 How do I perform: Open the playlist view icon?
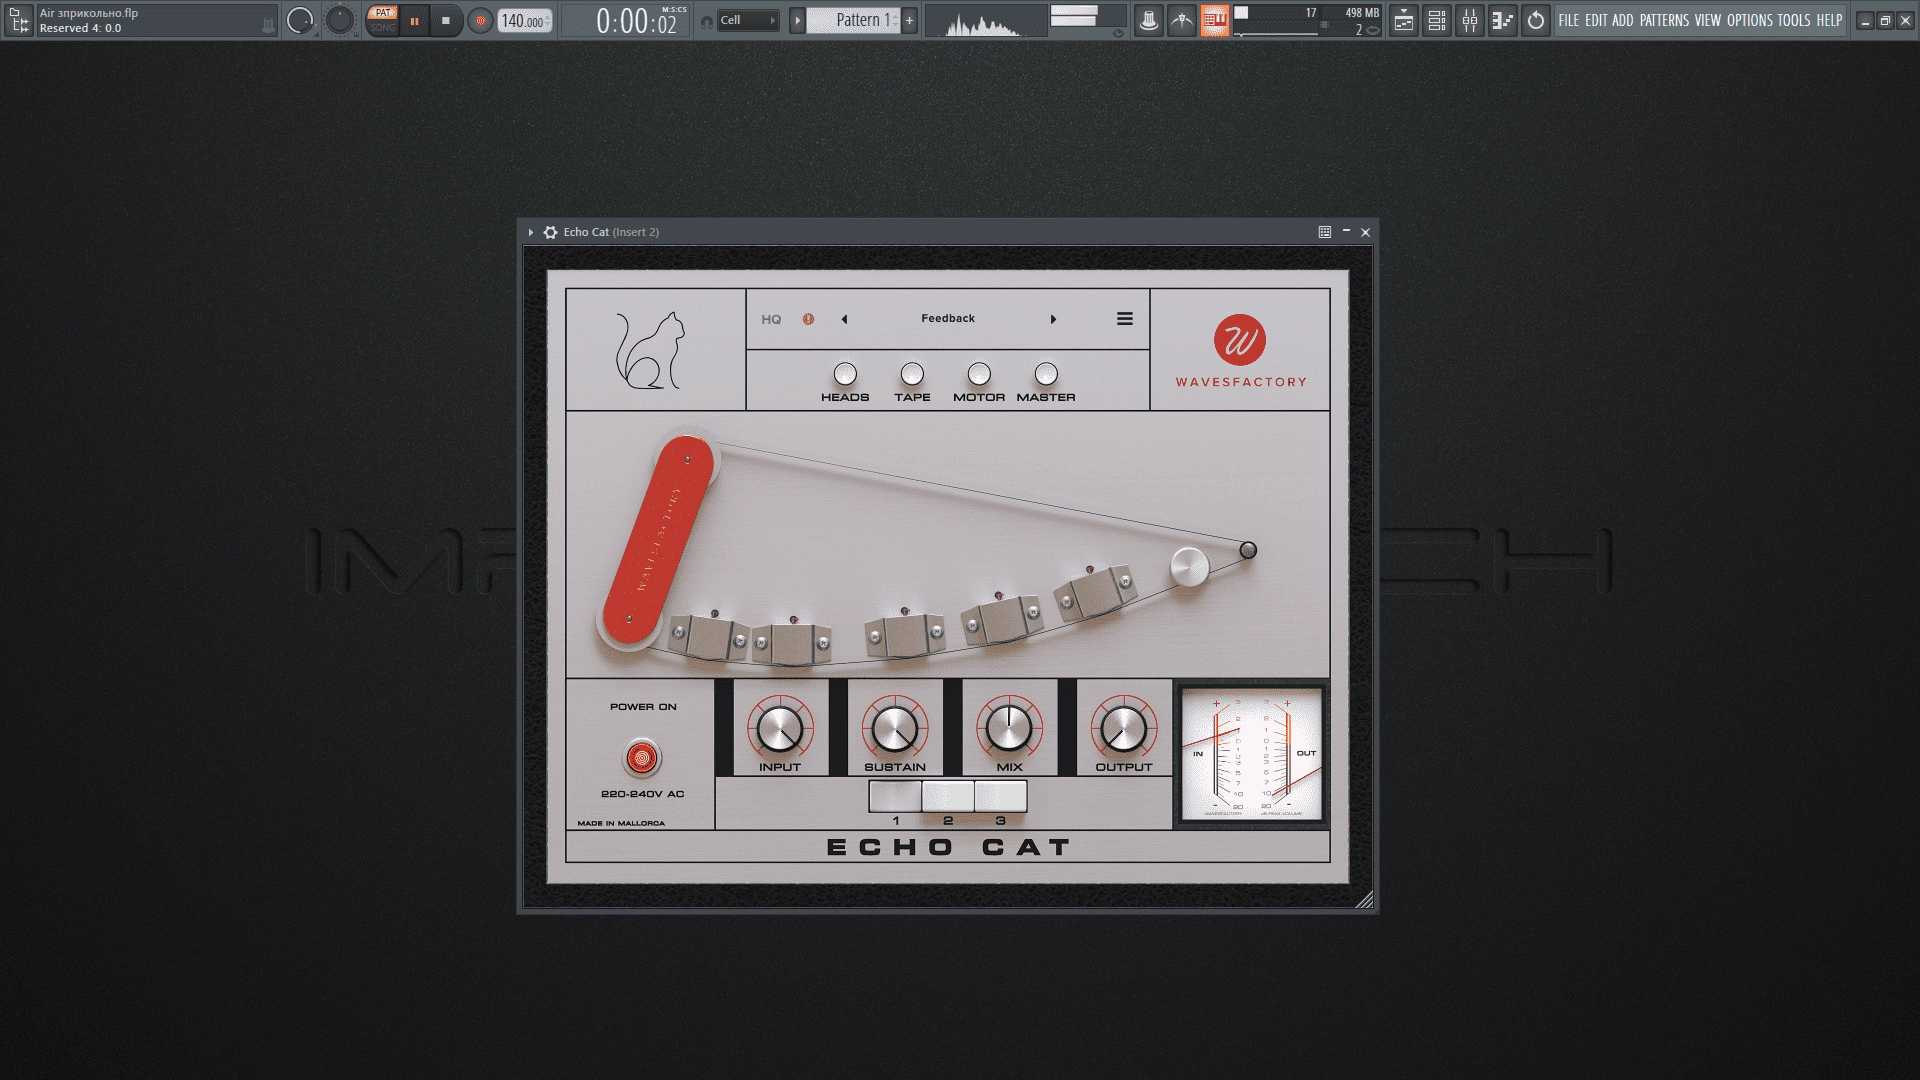click(x=1404, y=20)
